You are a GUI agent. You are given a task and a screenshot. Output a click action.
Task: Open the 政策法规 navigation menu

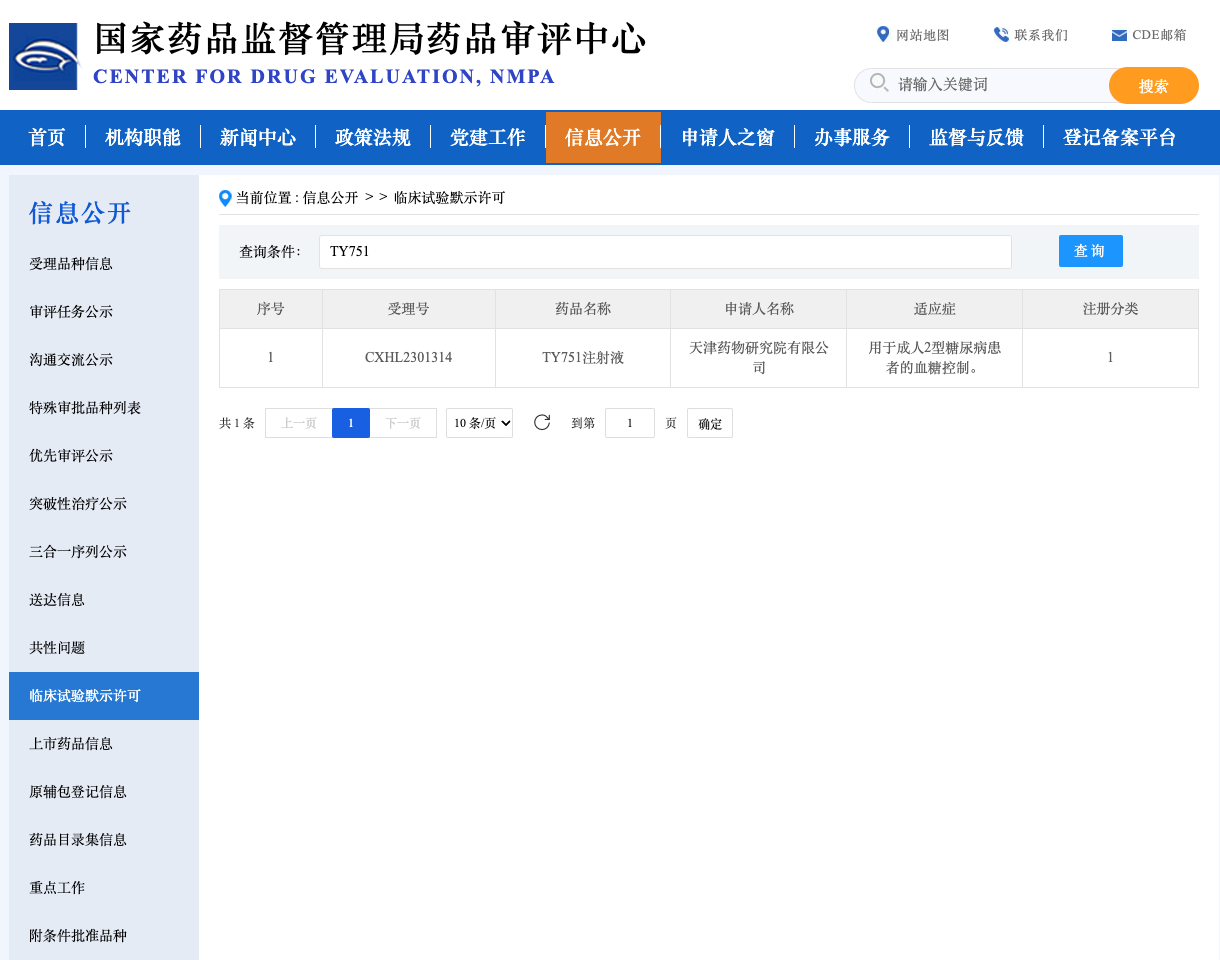pyautogui.click(x=373, y=138)
